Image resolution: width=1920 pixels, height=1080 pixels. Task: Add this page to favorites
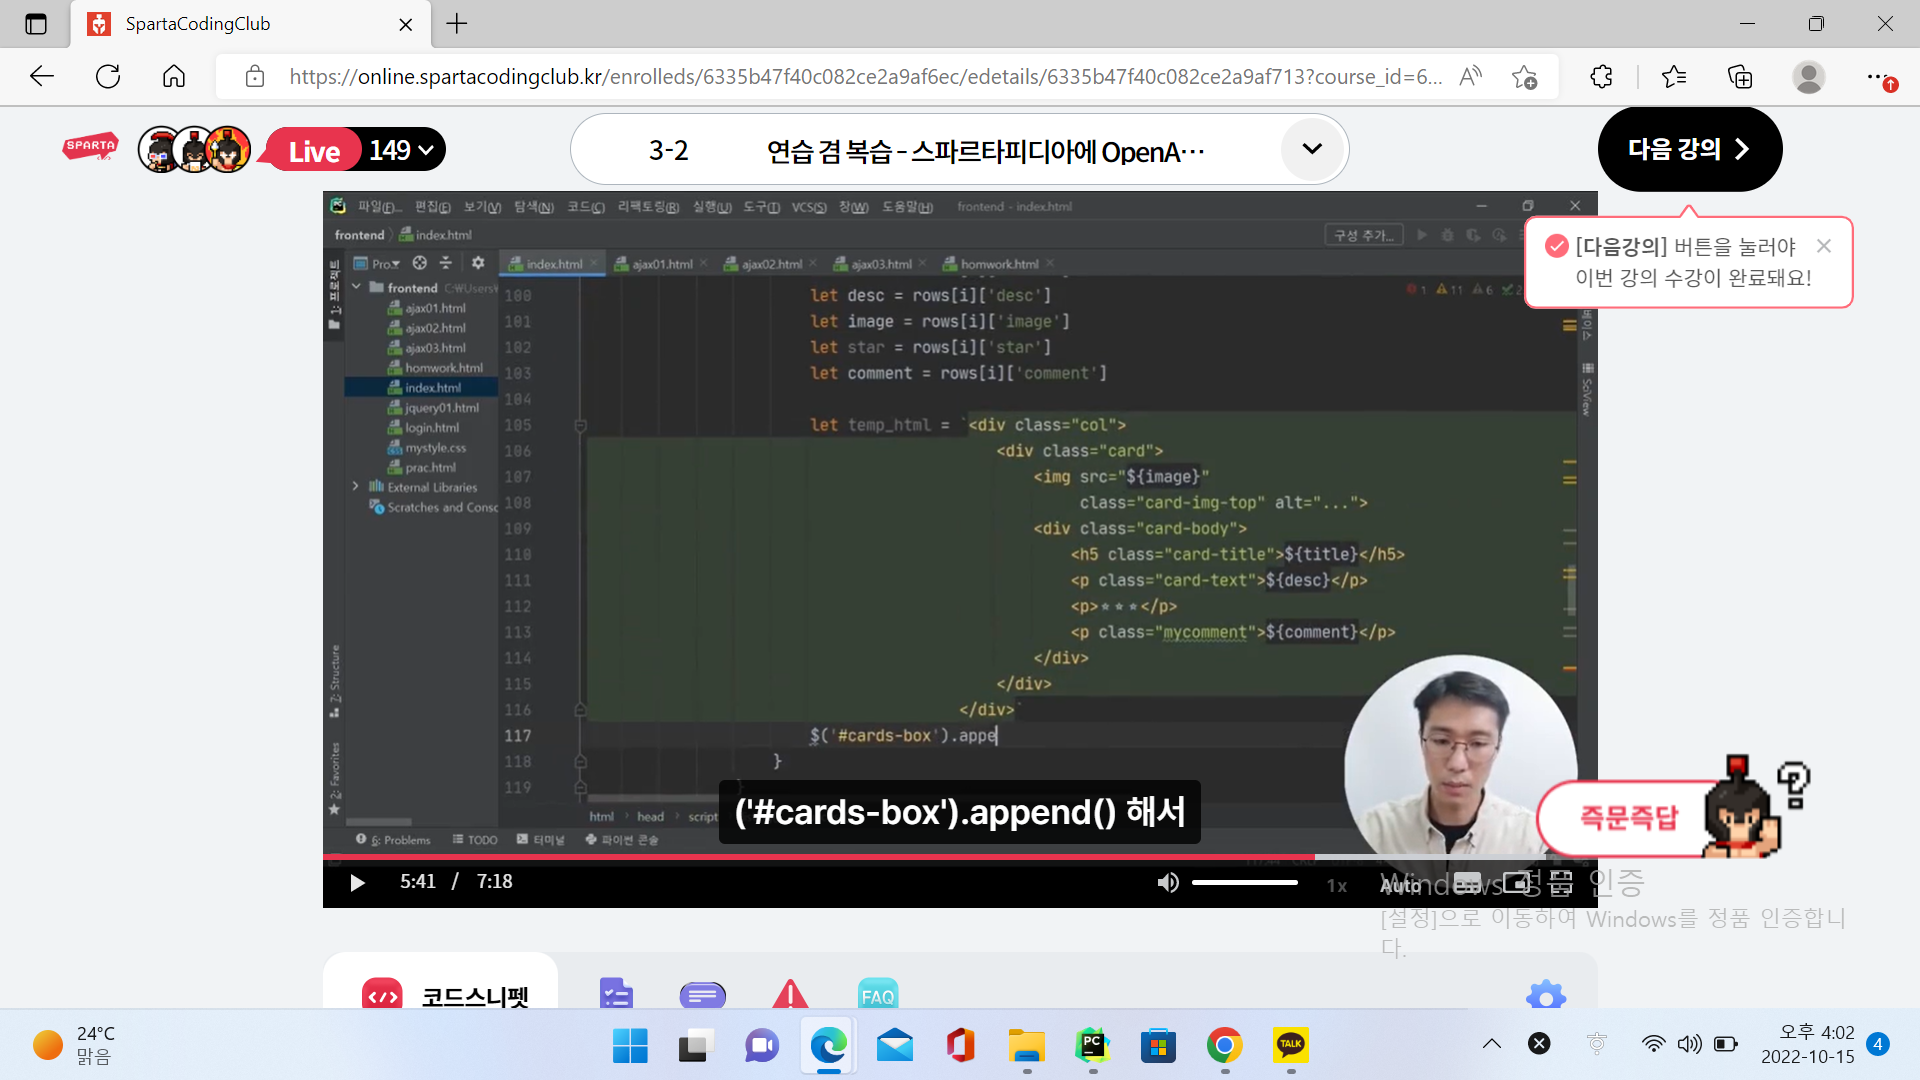tap(1524, 76)
